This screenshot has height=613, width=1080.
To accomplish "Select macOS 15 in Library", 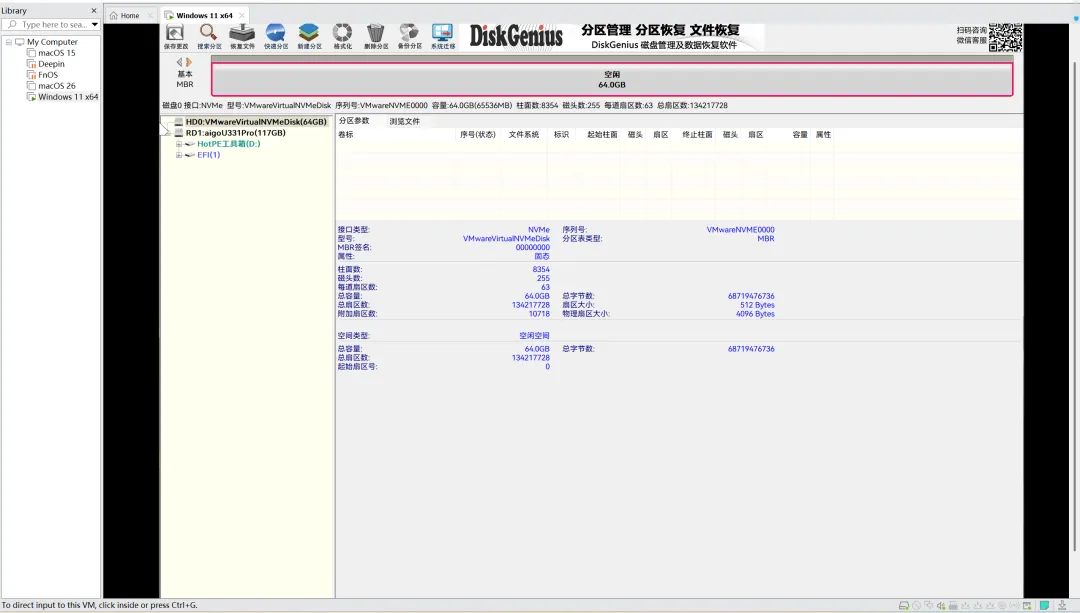I will (x=56, y=53).
